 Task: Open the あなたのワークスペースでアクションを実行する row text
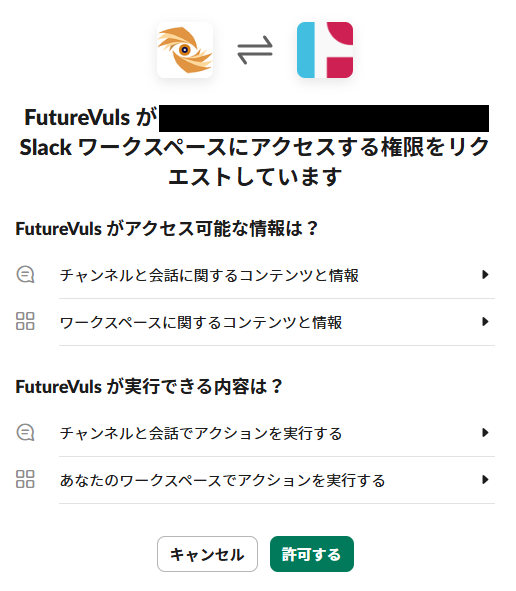click(222, 480)
